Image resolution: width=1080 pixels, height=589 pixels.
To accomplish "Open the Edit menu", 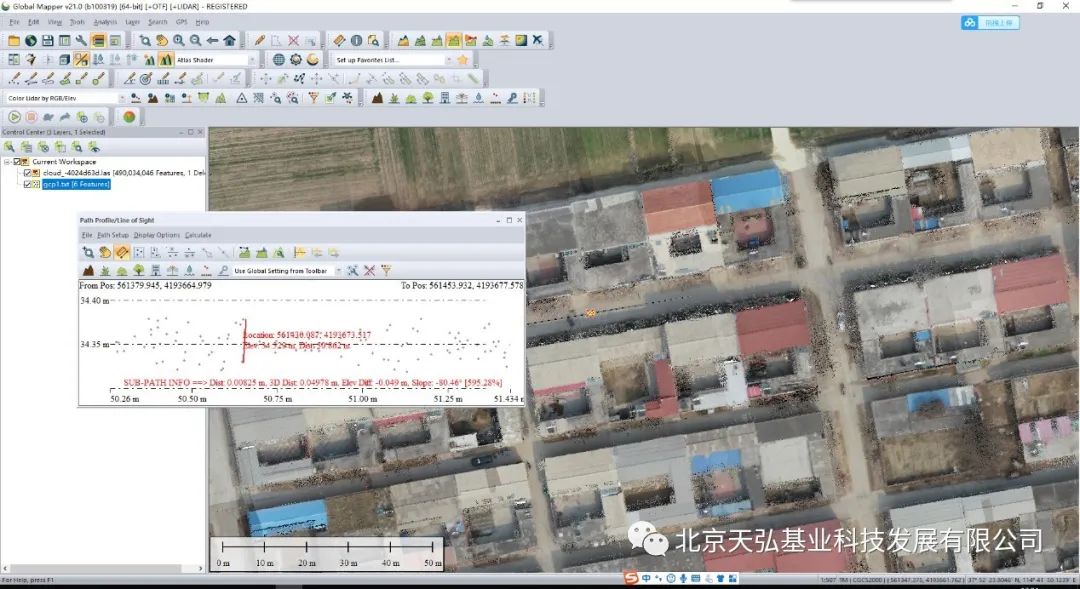I will (x=34, y=22).
